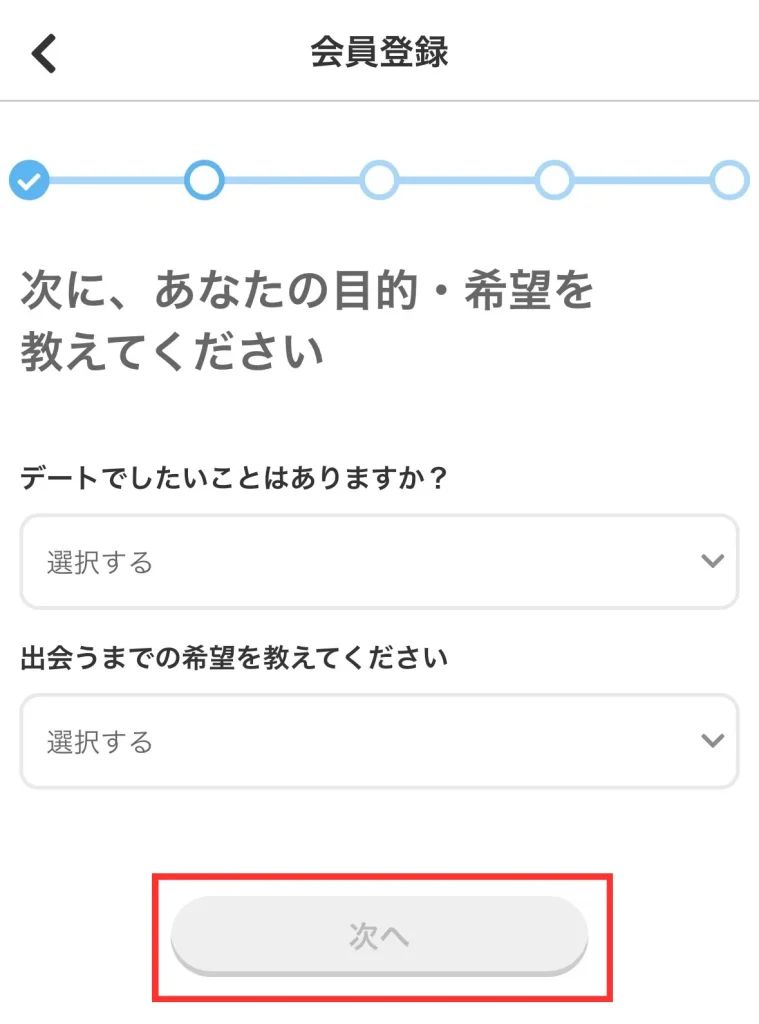
Task: Click the fourth progress indicator circle
Action: [x=555, y=181]
